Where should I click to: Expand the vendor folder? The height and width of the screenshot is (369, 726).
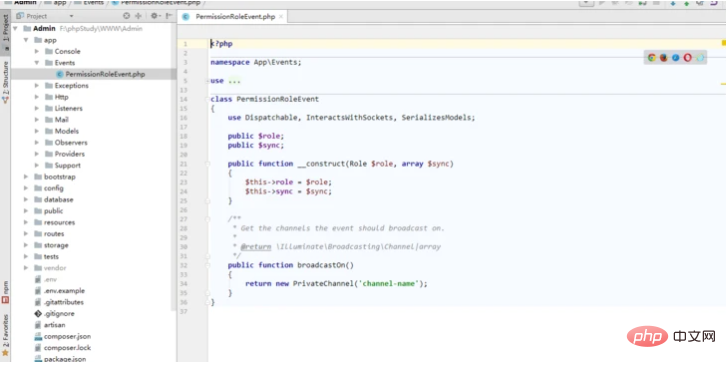[x=26, y=268]
